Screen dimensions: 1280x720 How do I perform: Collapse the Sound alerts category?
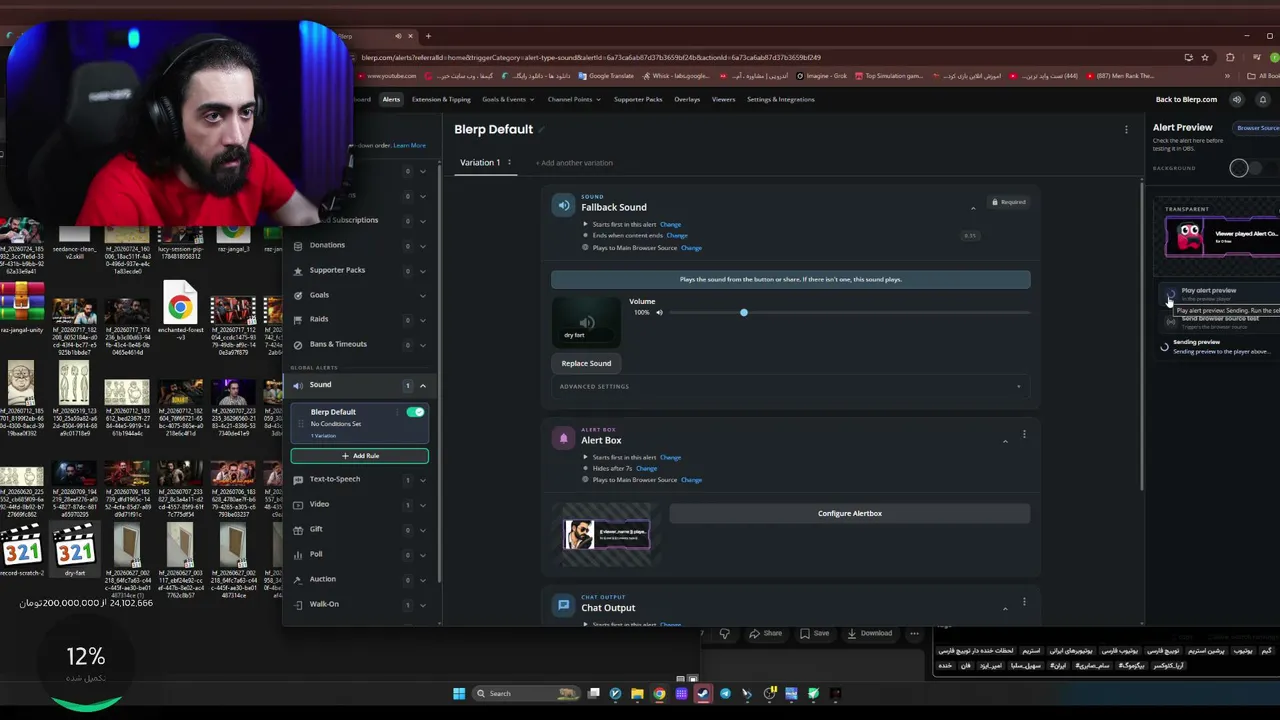422,385
